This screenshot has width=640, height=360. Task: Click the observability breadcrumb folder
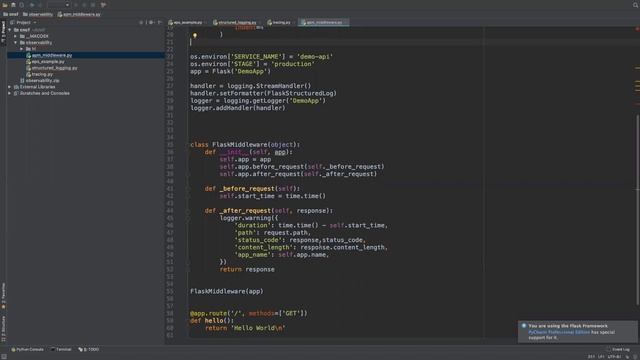(38, 14)
